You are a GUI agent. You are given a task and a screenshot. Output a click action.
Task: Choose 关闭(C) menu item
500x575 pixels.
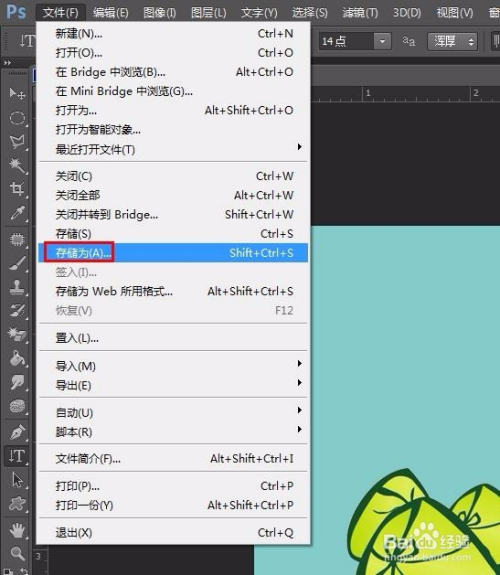click(173, 176)
